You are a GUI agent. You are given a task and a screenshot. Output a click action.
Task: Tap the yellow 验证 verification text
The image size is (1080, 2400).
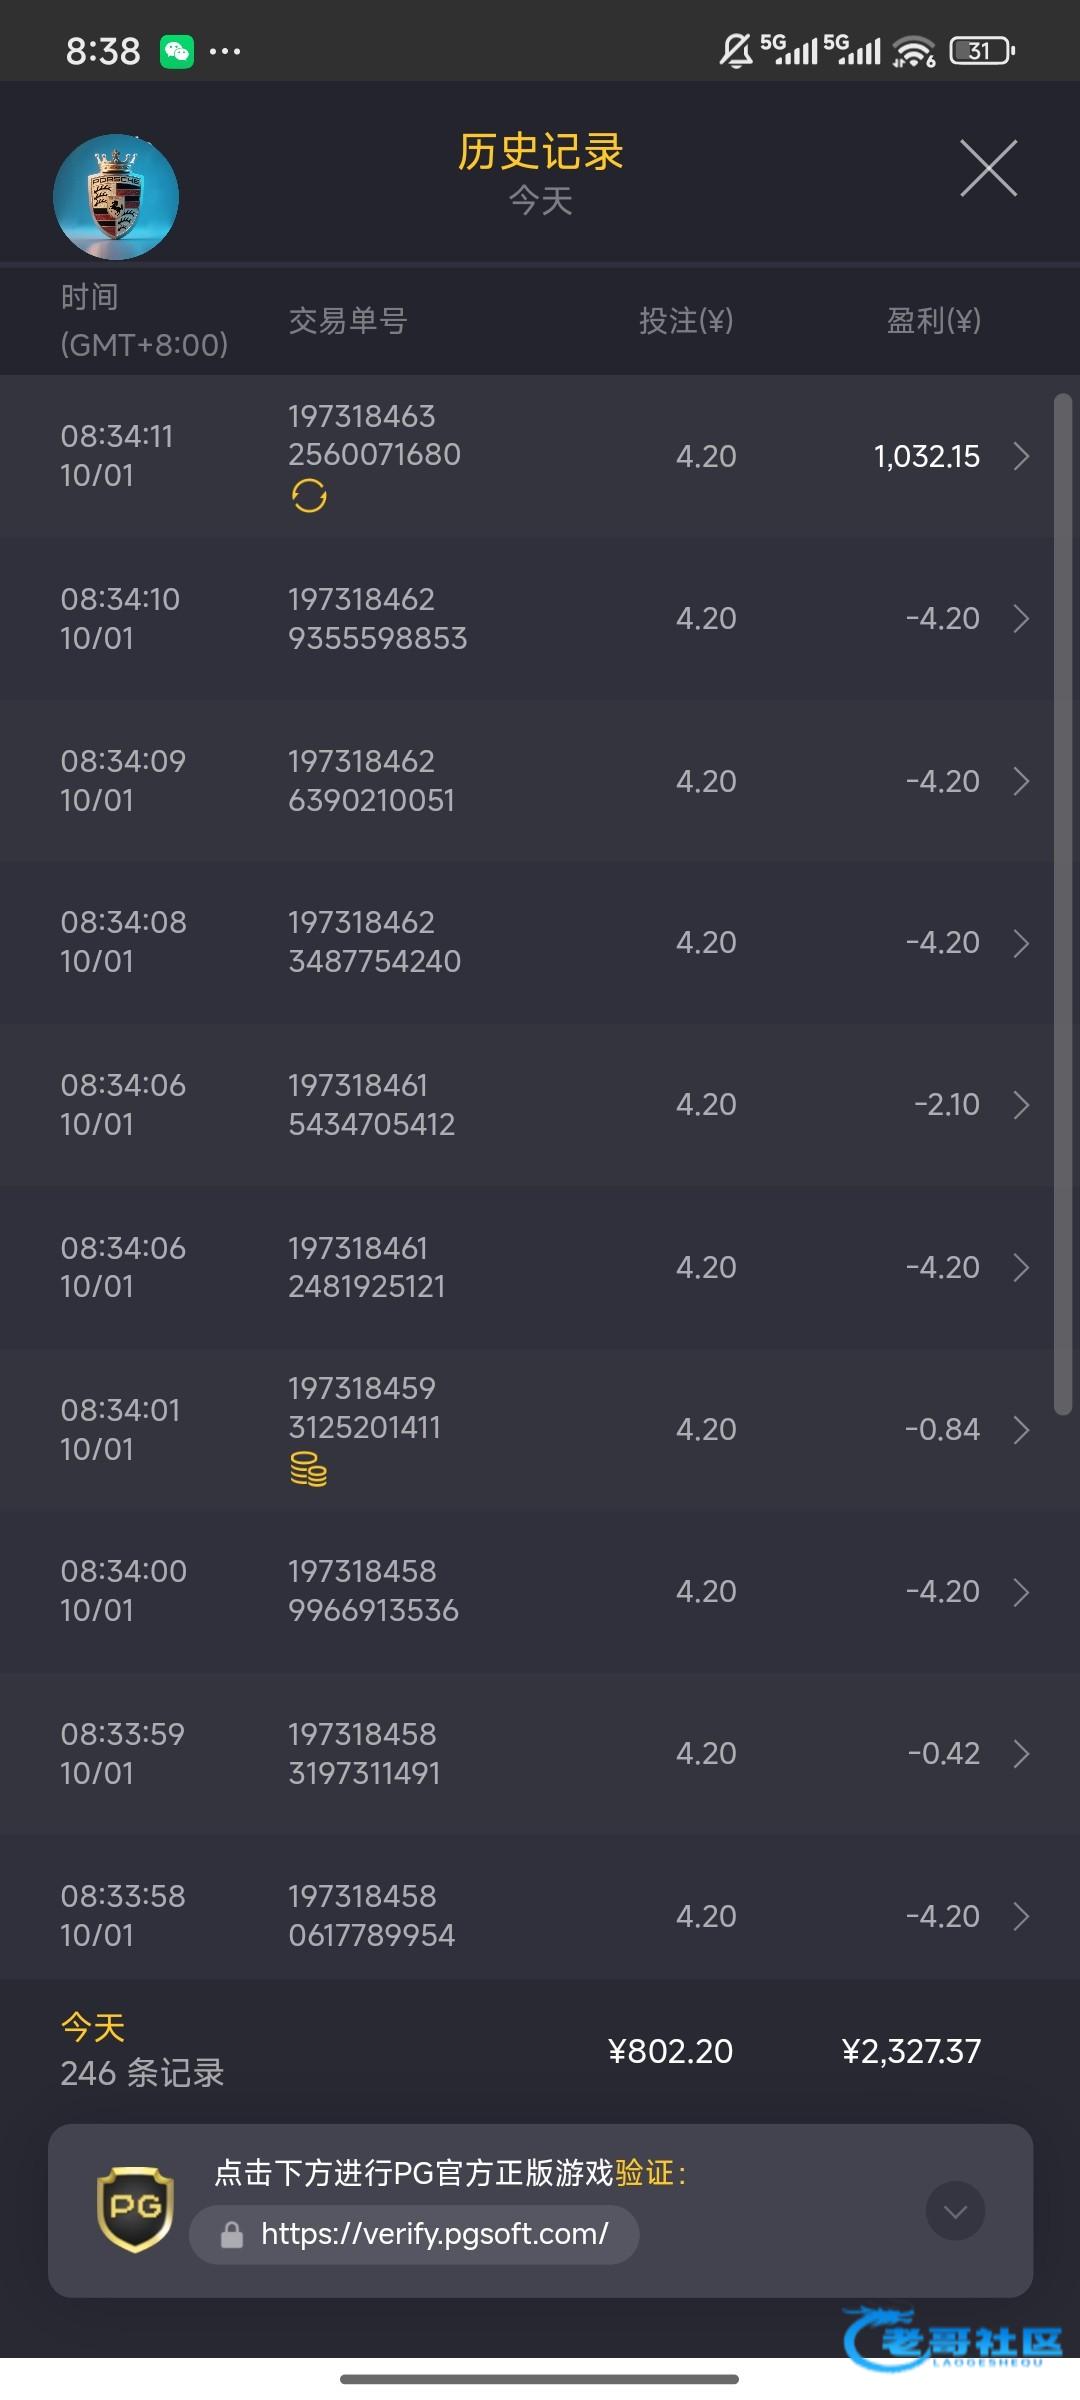pos(644,2173)
